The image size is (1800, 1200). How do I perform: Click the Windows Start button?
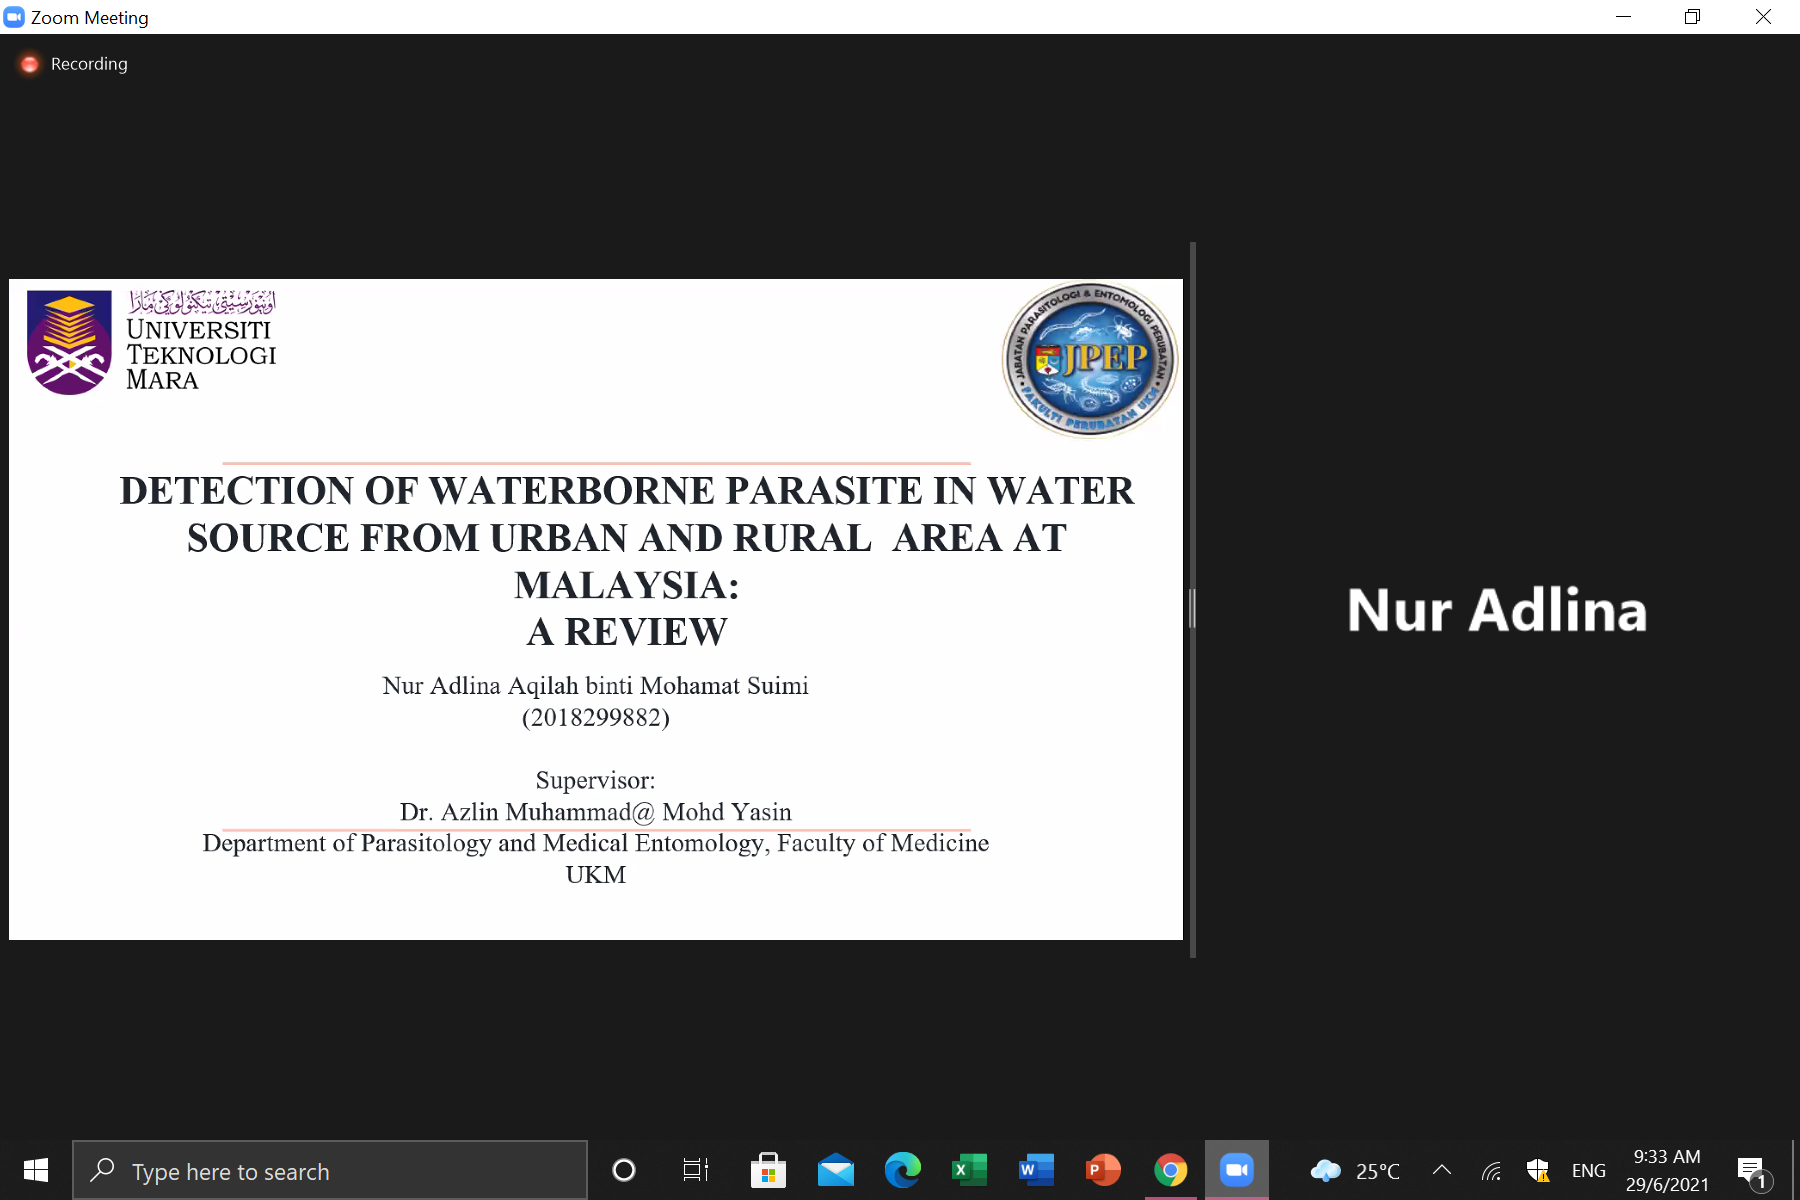point(36,1170)
